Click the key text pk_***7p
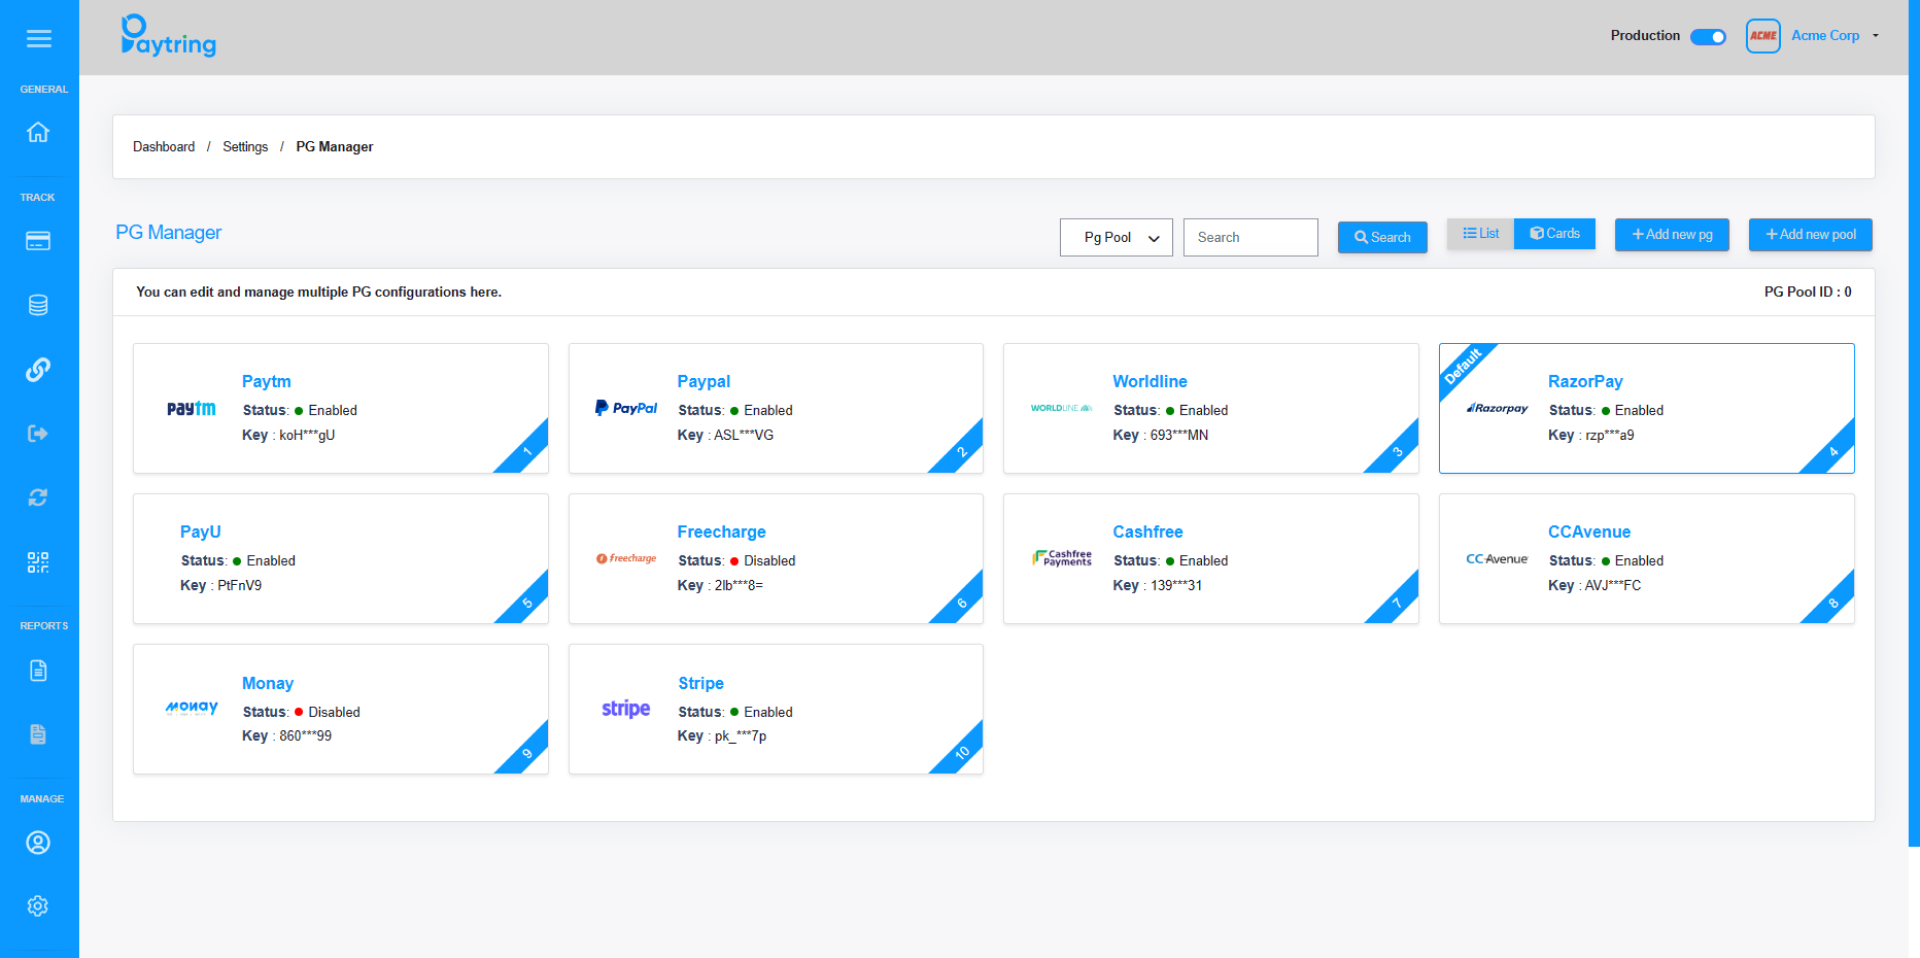The height and width of the screenshot is (958, 1920). pyautogui.click(x=740, y=736)
